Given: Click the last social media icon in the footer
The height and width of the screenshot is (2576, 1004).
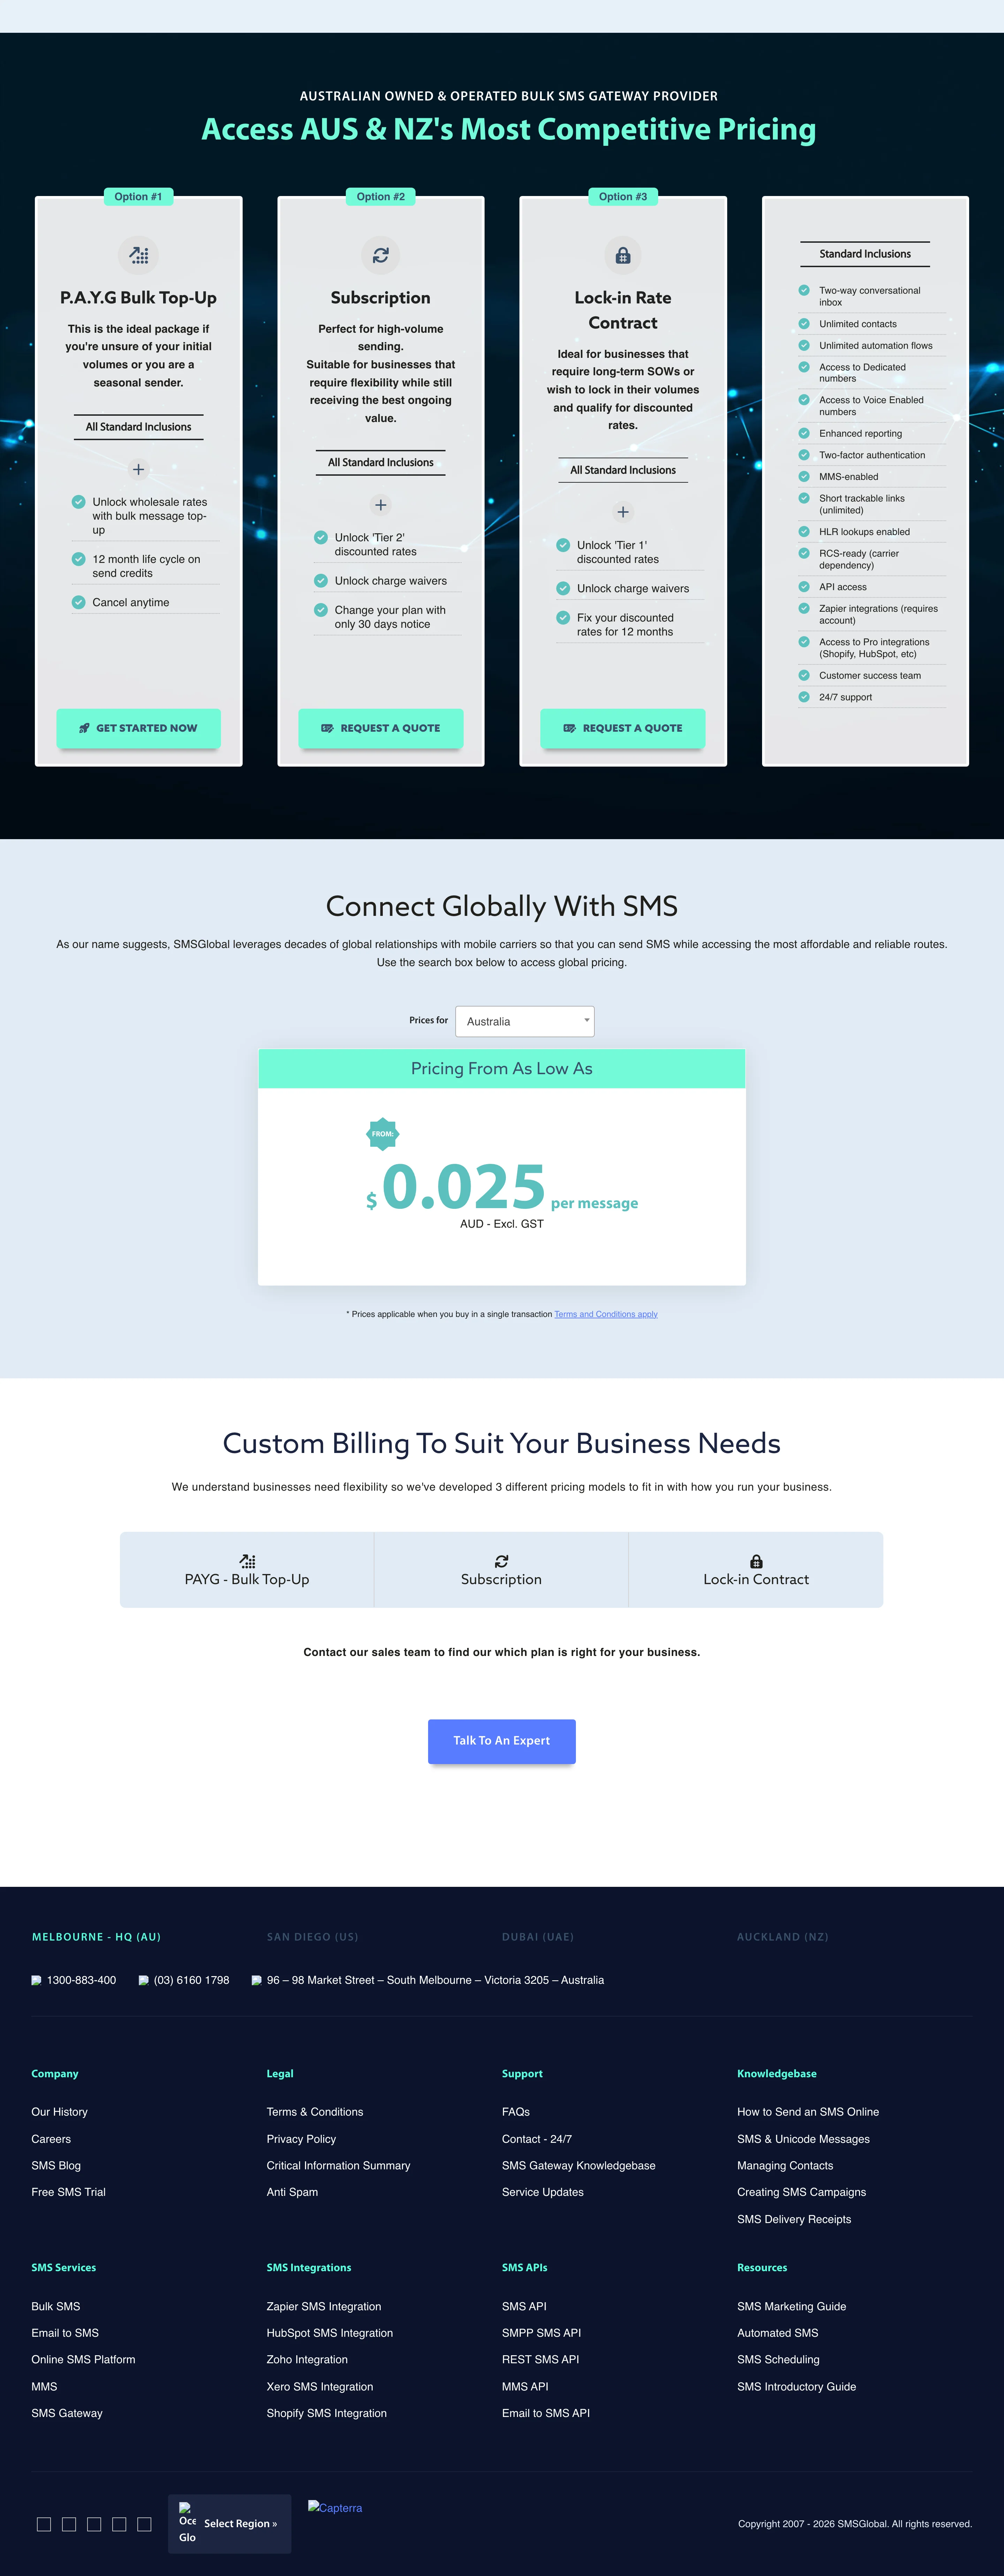Looking at the screenshot, I should pyautogui.click(x=144, y=2524).
